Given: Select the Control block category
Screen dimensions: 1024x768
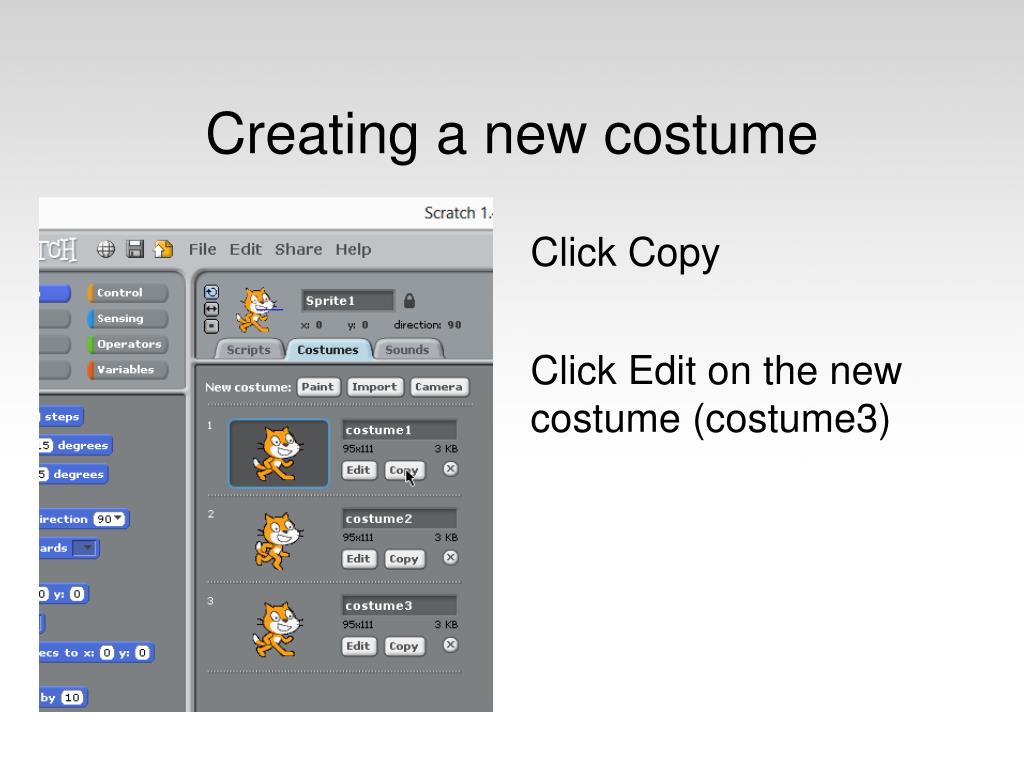Looking at the screenshot, I should [x=127, y=293].
